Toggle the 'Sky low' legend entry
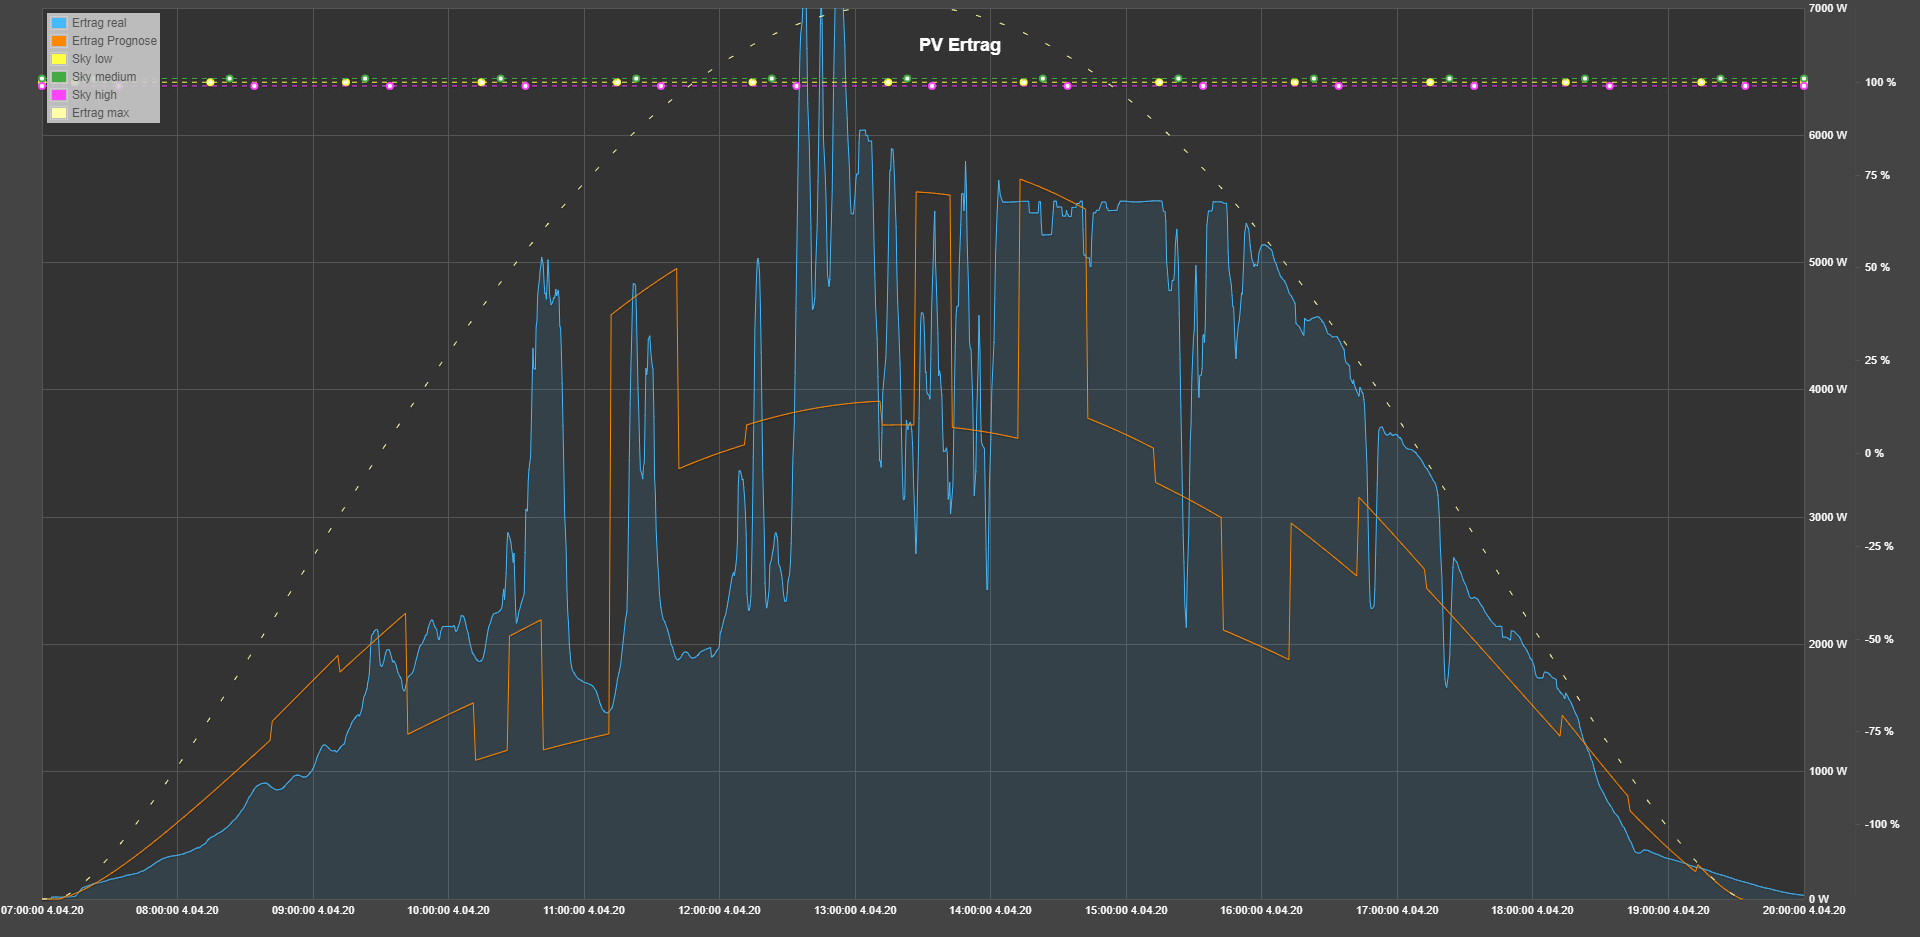Viewport: 1920px width, 937px height. click(82, 59)
